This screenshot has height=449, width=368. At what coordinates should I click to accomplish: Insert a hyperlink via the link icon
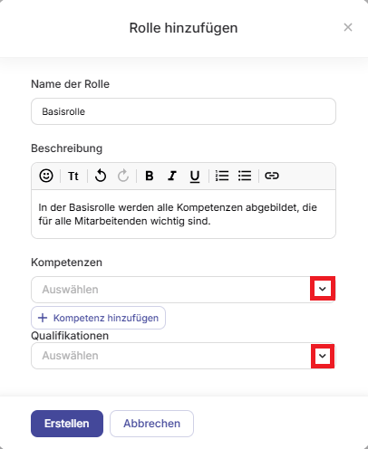[272, 175]
